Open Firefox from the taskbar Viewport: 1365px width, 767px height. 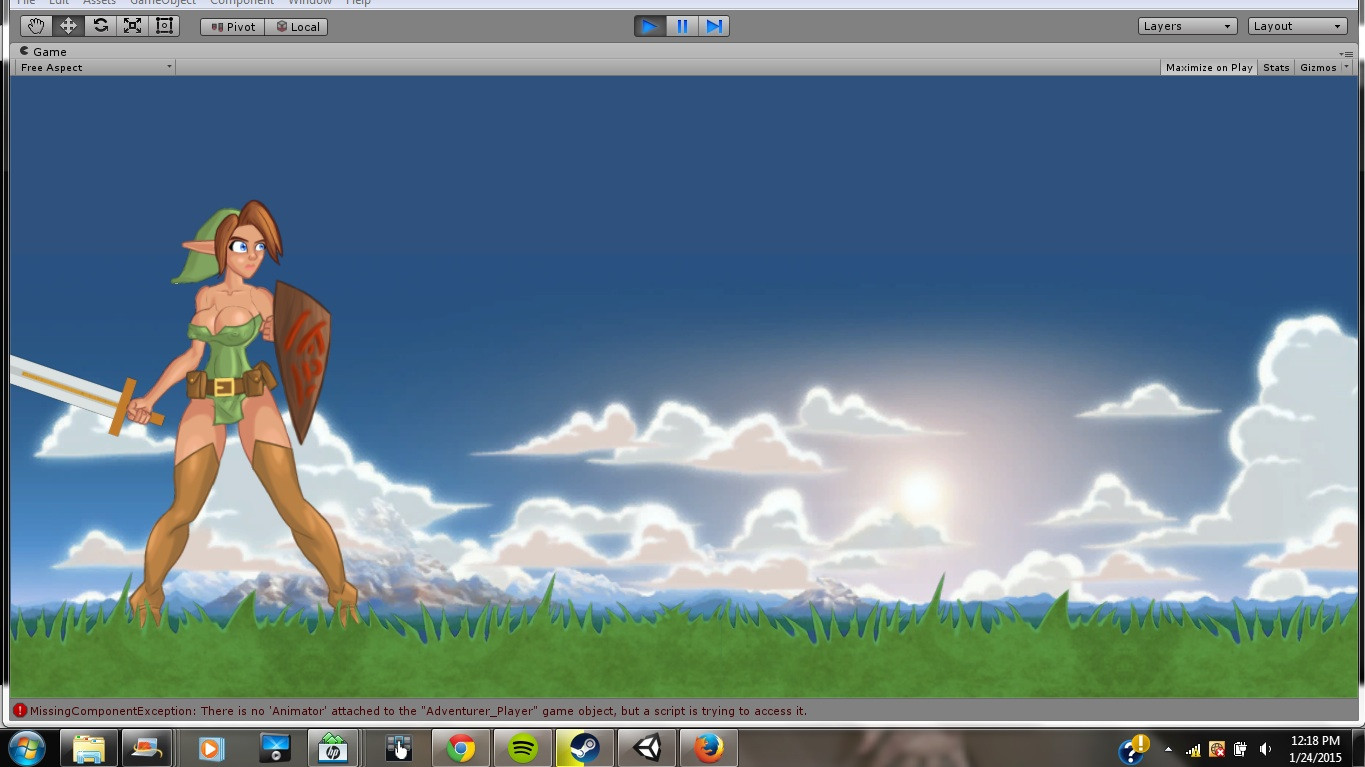709,748
